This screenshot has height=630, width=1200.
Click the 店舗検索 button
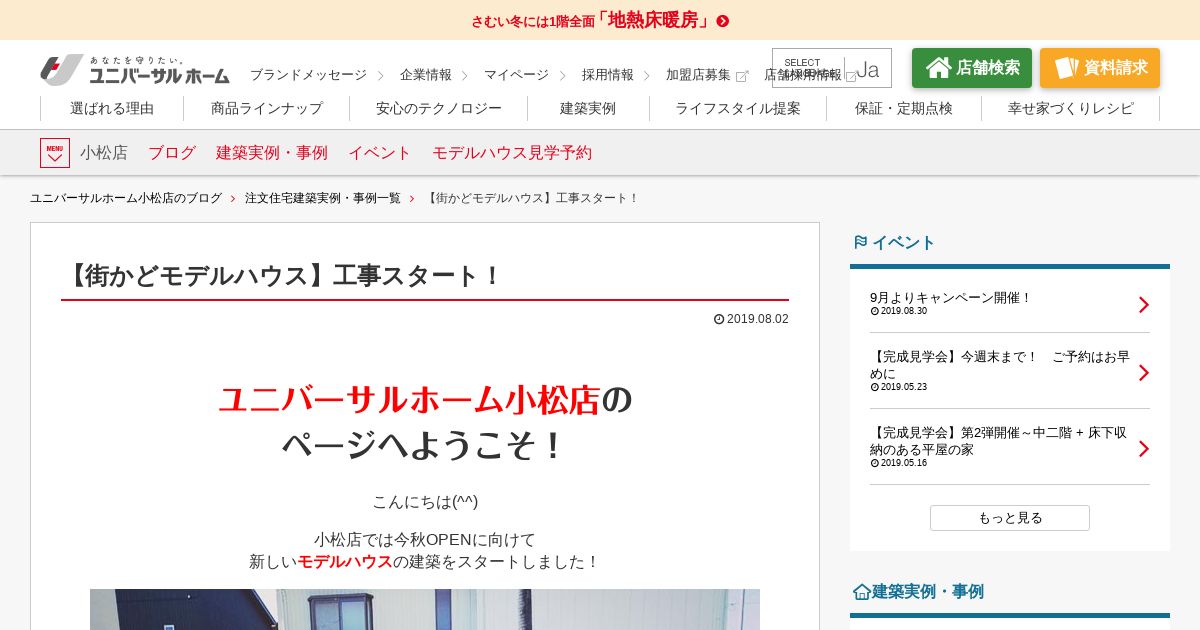point(972,68)
